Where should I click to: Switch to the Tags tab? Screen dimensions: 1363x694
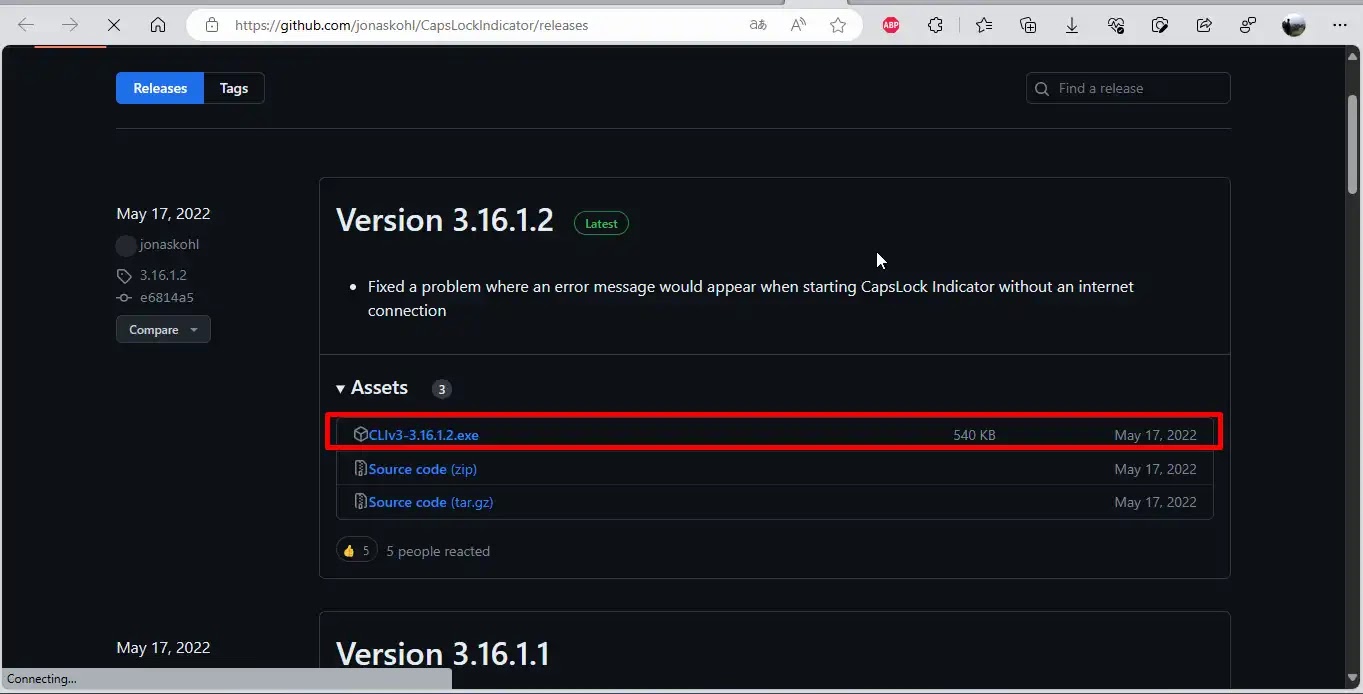(x=234, y=88)
